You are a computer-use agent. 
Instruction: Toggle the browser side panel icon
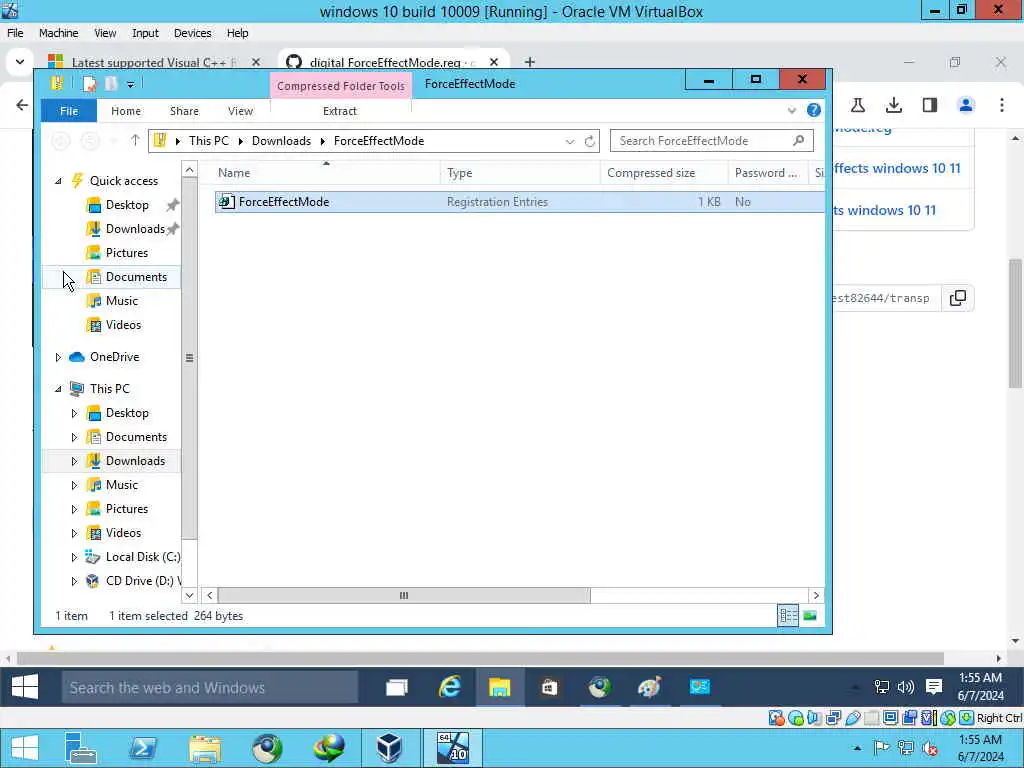click(929, 105)
